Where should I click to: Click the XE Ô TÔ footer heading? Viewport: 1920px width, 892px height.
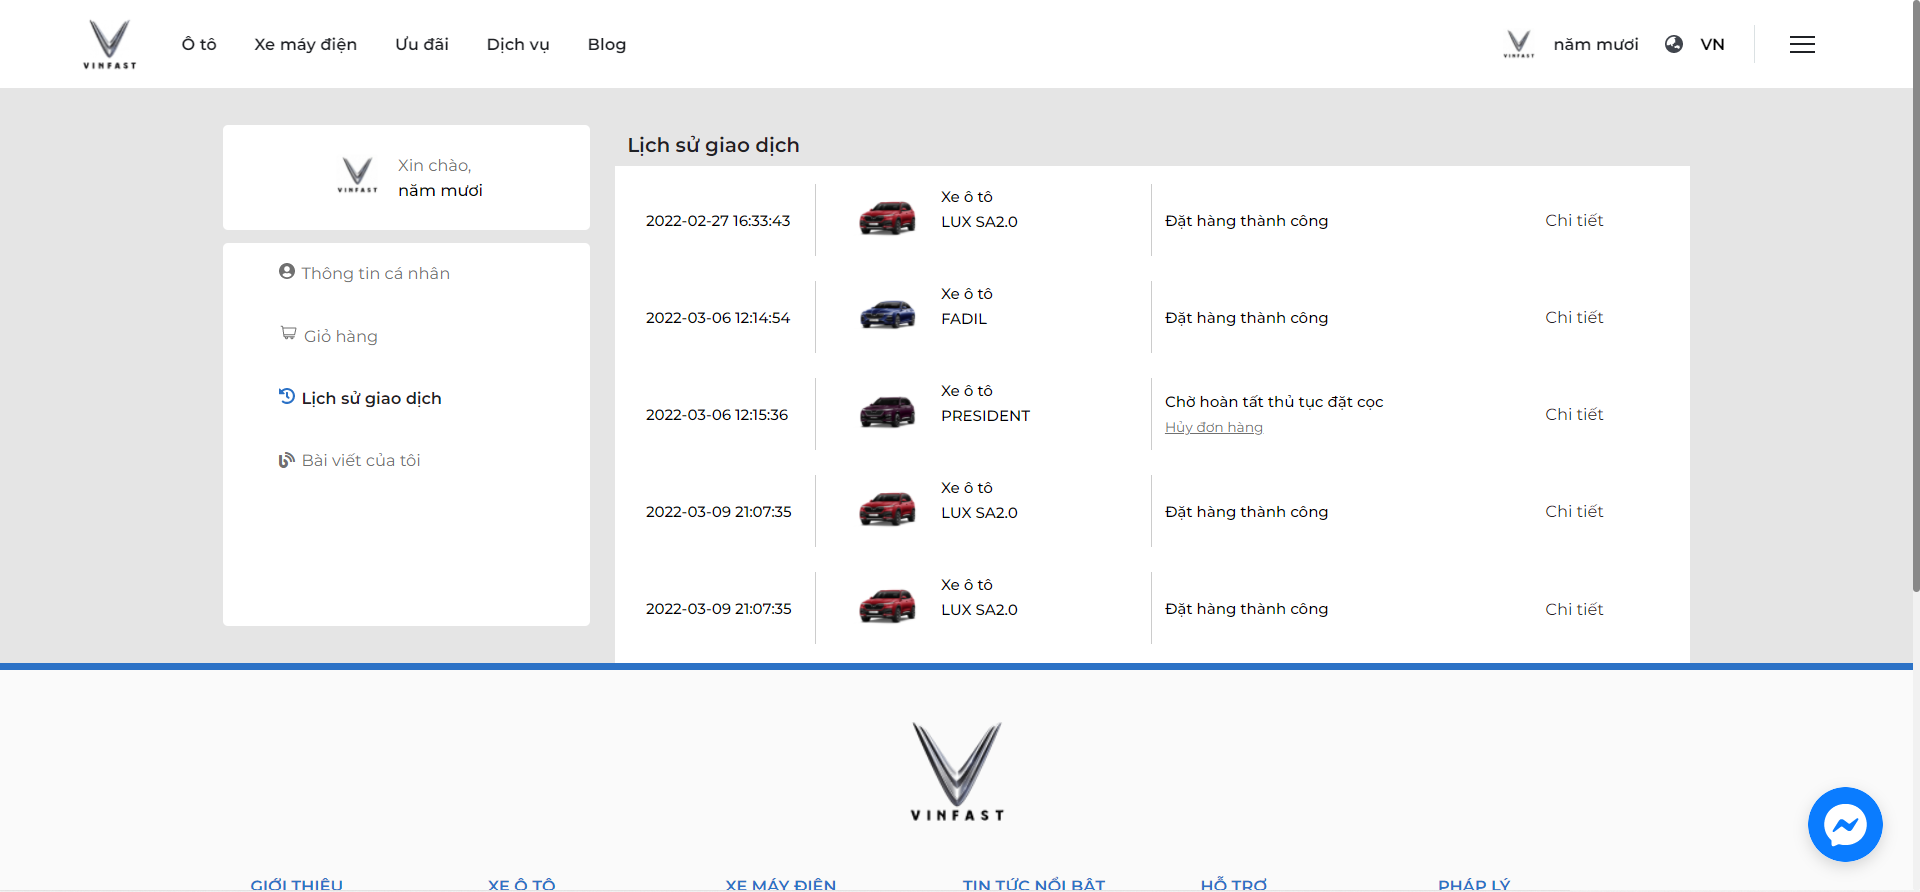(521, 884)
